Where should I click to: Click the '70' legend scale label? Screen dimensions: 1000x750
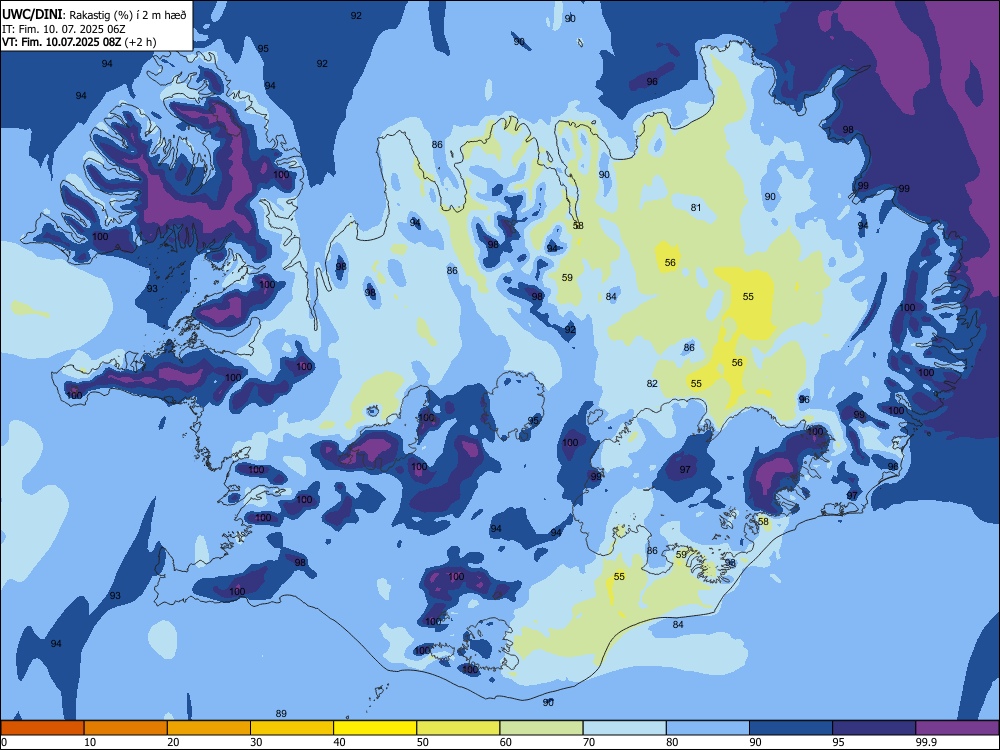click(589, 742)
